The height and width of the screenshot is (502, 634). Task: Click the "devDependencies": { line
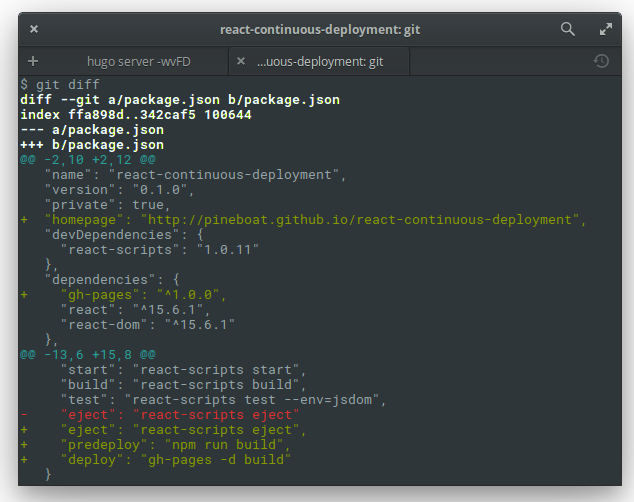tap(124, 234)
